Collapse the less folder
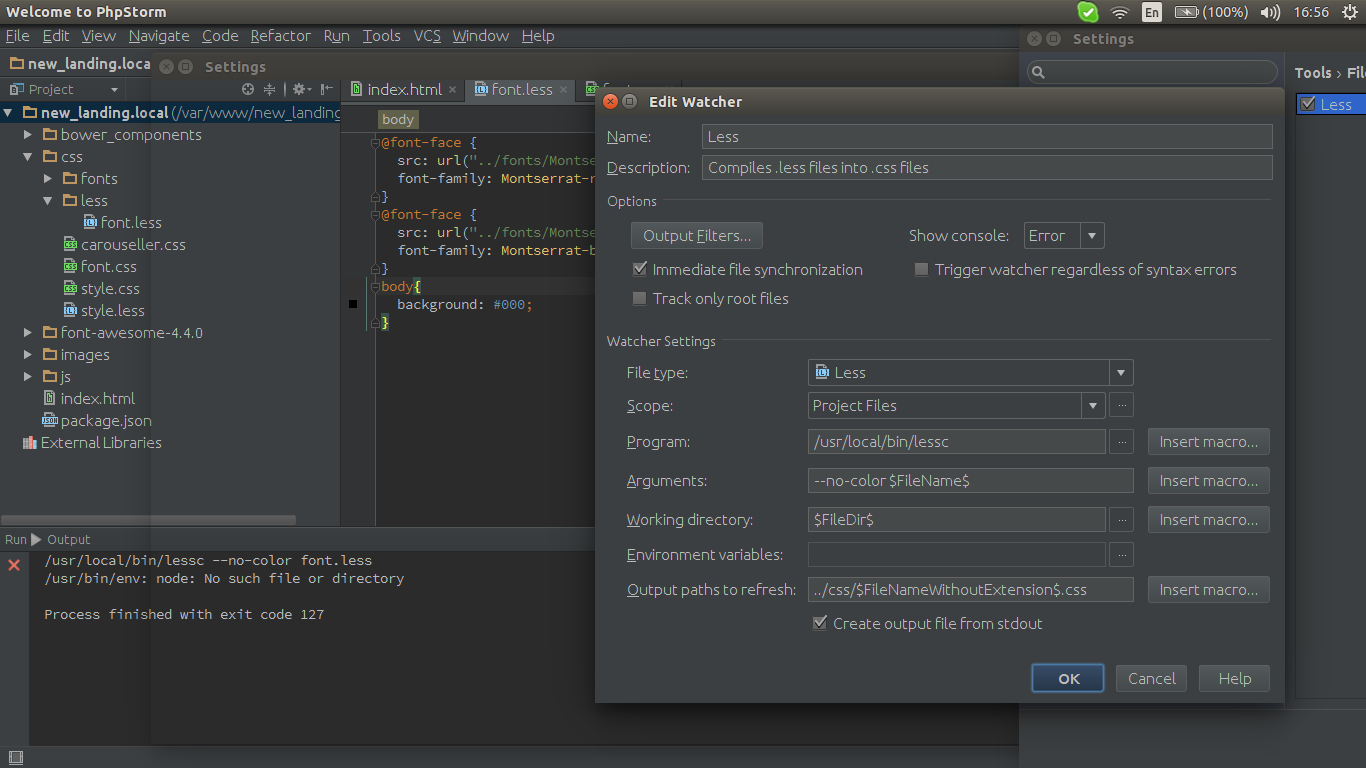Image resolution: width=1366 pixels, height=768 pixels. 48,200
